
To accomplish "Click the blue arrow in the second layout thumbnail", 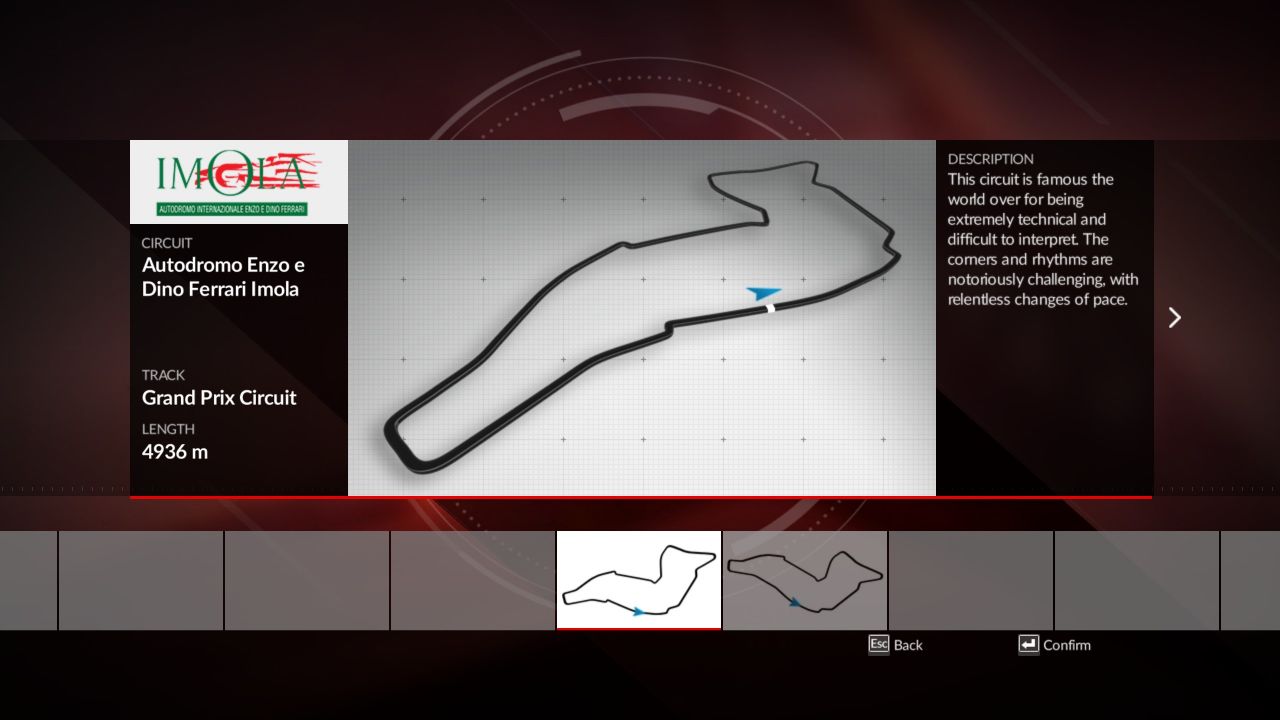I will pos(794,602).
